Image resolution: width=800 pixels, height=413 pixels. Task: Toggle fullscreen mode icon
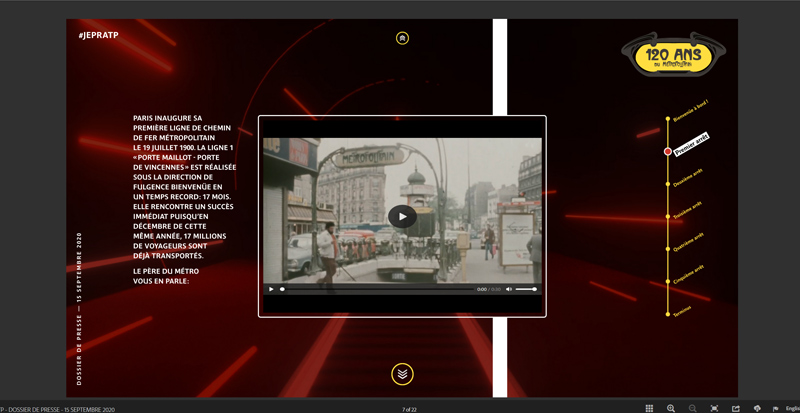(714, 408)
